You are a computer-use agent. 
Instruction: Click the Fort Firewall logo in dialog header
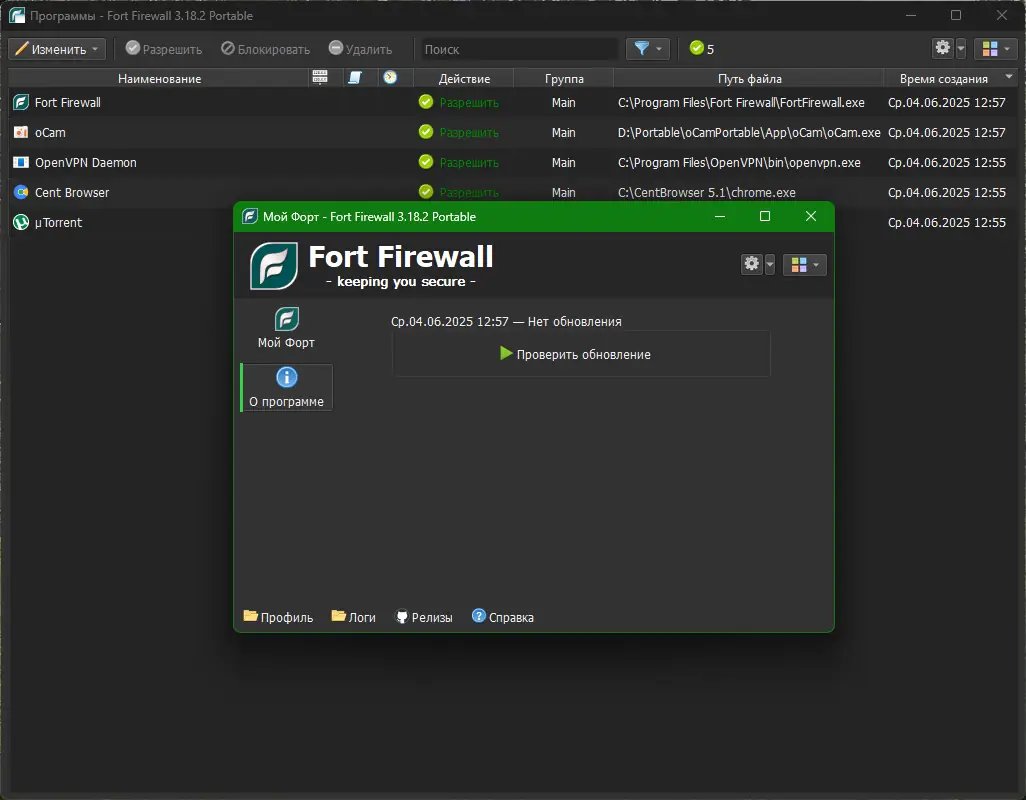click(274, 266)
